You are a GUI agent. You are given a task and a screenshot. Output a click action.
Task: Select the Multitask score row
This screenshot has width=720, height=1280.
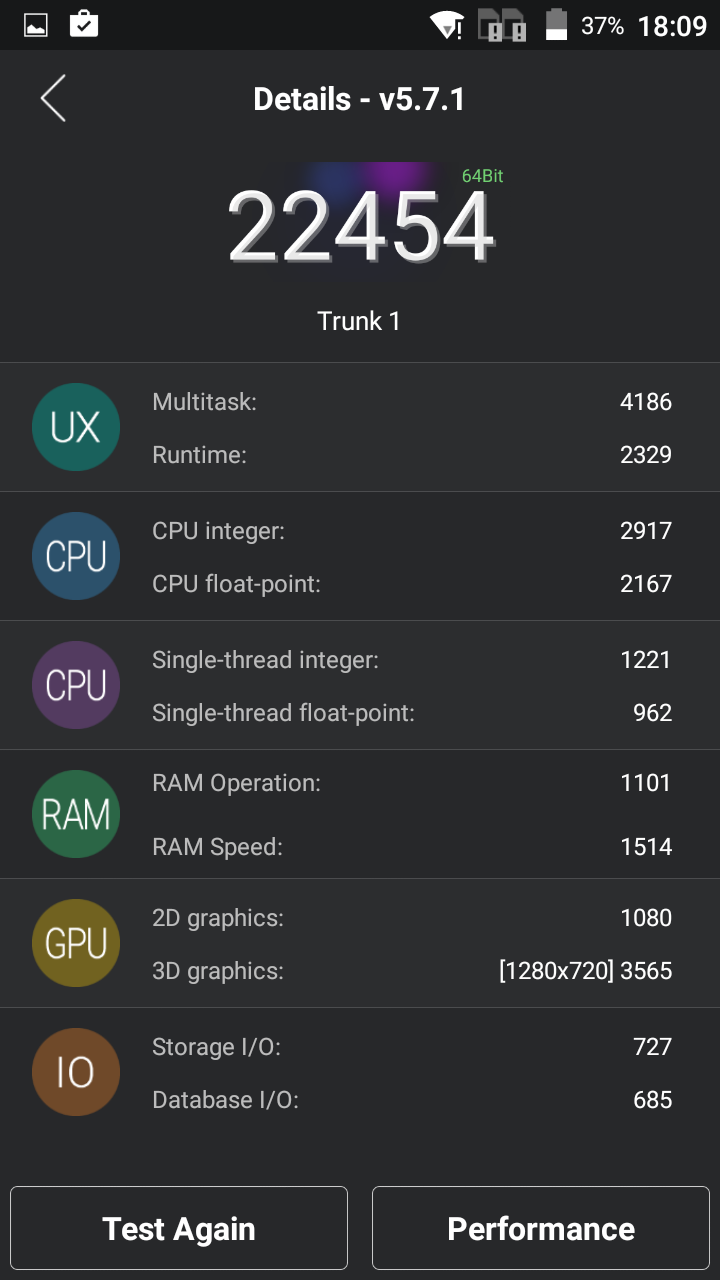[x=411, y=402]
